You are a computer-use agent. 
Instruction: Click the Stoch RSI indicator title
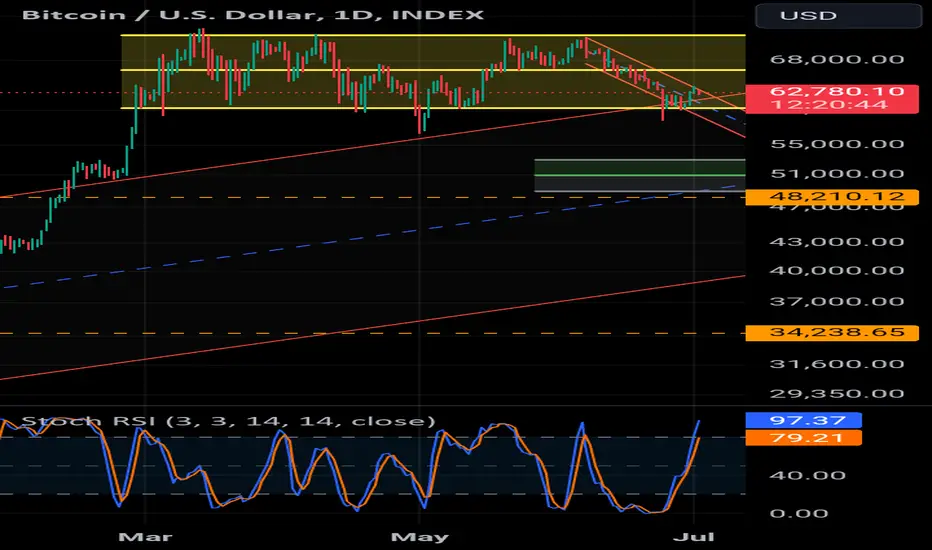point(229,422)
